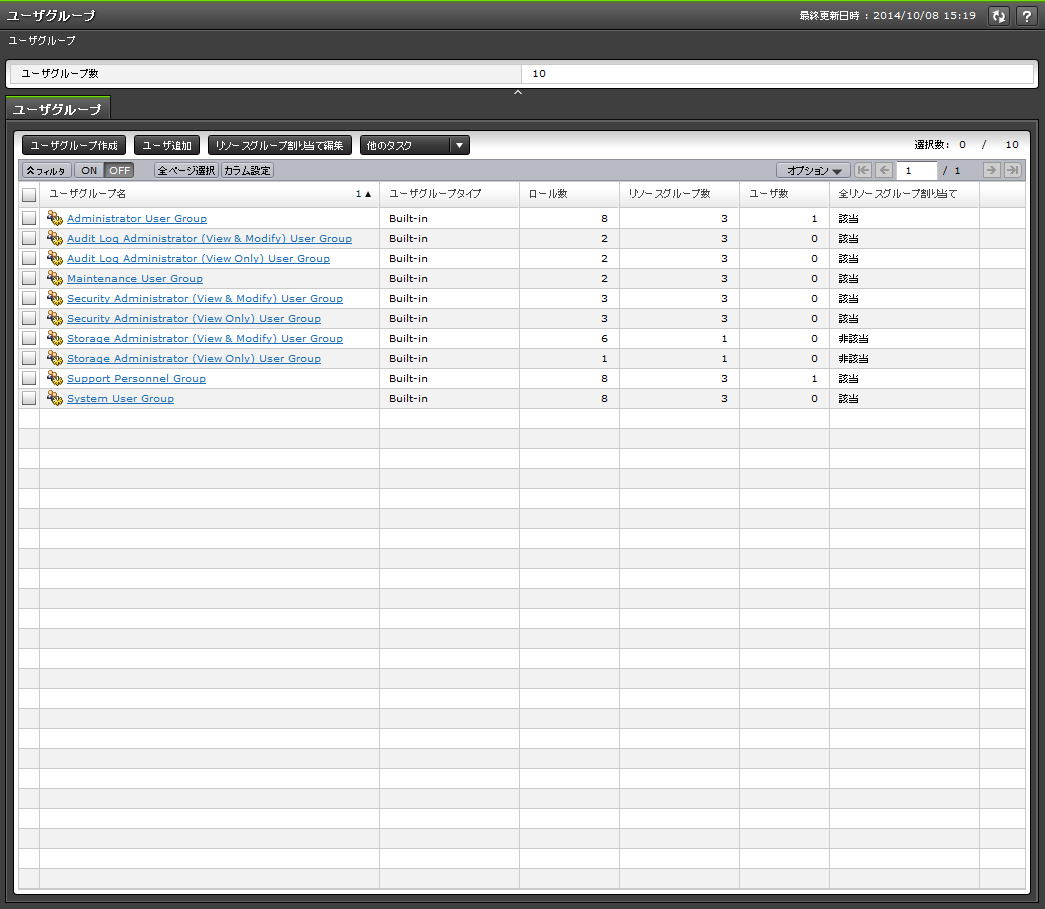Collapse the summary panel with the chevron

coord(518,92)
